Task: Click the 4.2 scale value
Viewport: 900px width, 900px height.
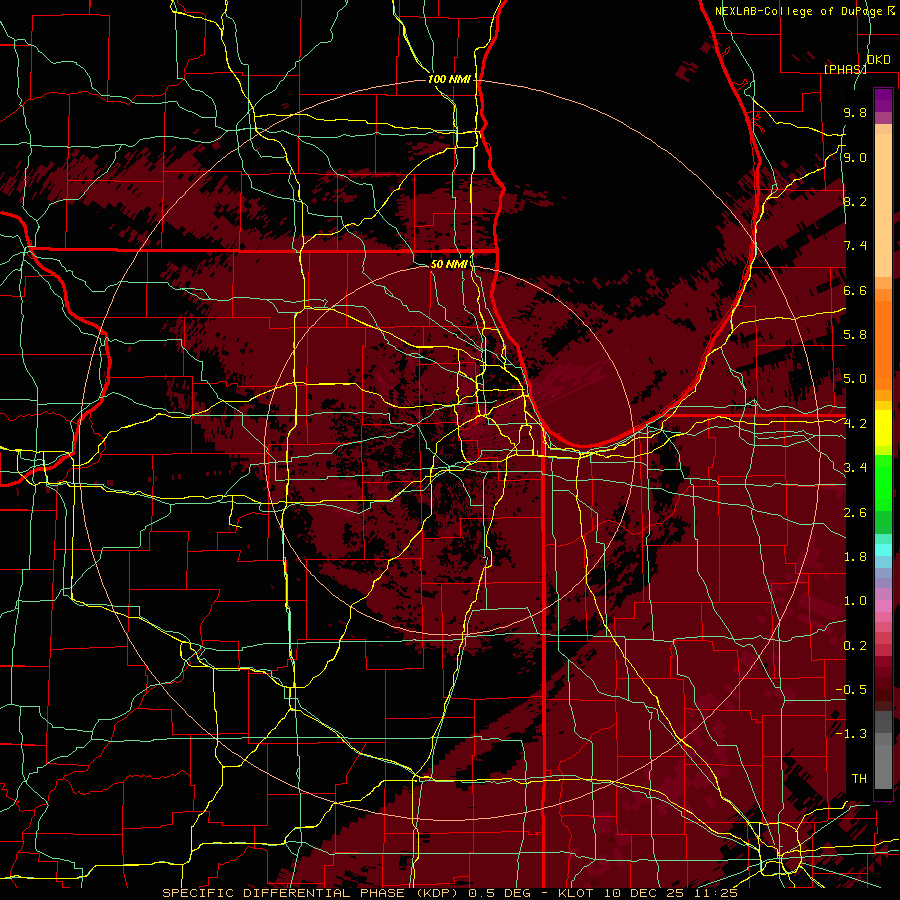Action: [855, 424]
